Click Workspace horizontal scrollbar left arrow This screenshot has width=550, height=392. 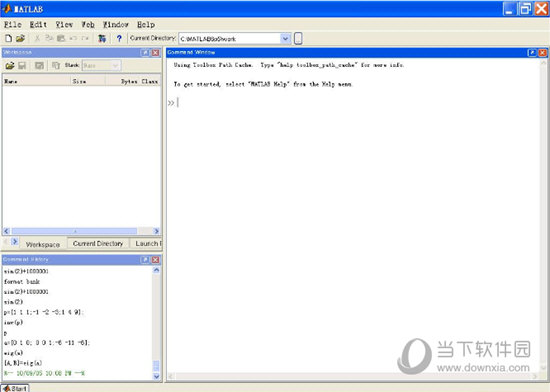6,231
